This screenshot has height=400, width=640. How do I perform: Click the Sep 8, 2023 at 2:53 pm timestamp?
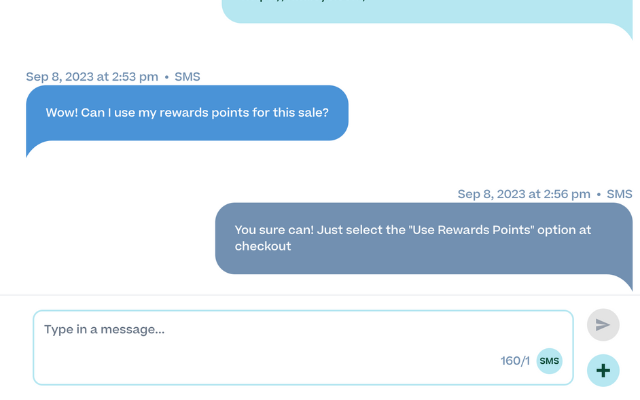pos(92,76)
